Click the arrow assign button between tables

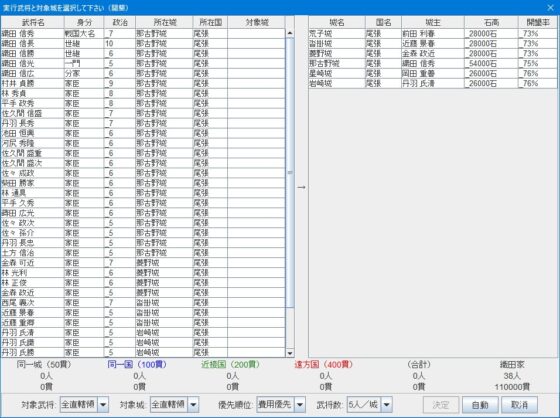point(301,187)
